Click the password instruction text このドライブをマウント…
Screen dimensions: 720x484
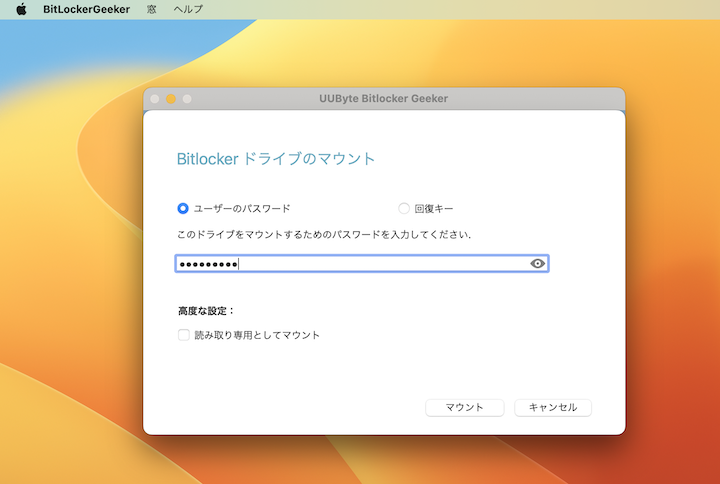[x=324, y=235]
